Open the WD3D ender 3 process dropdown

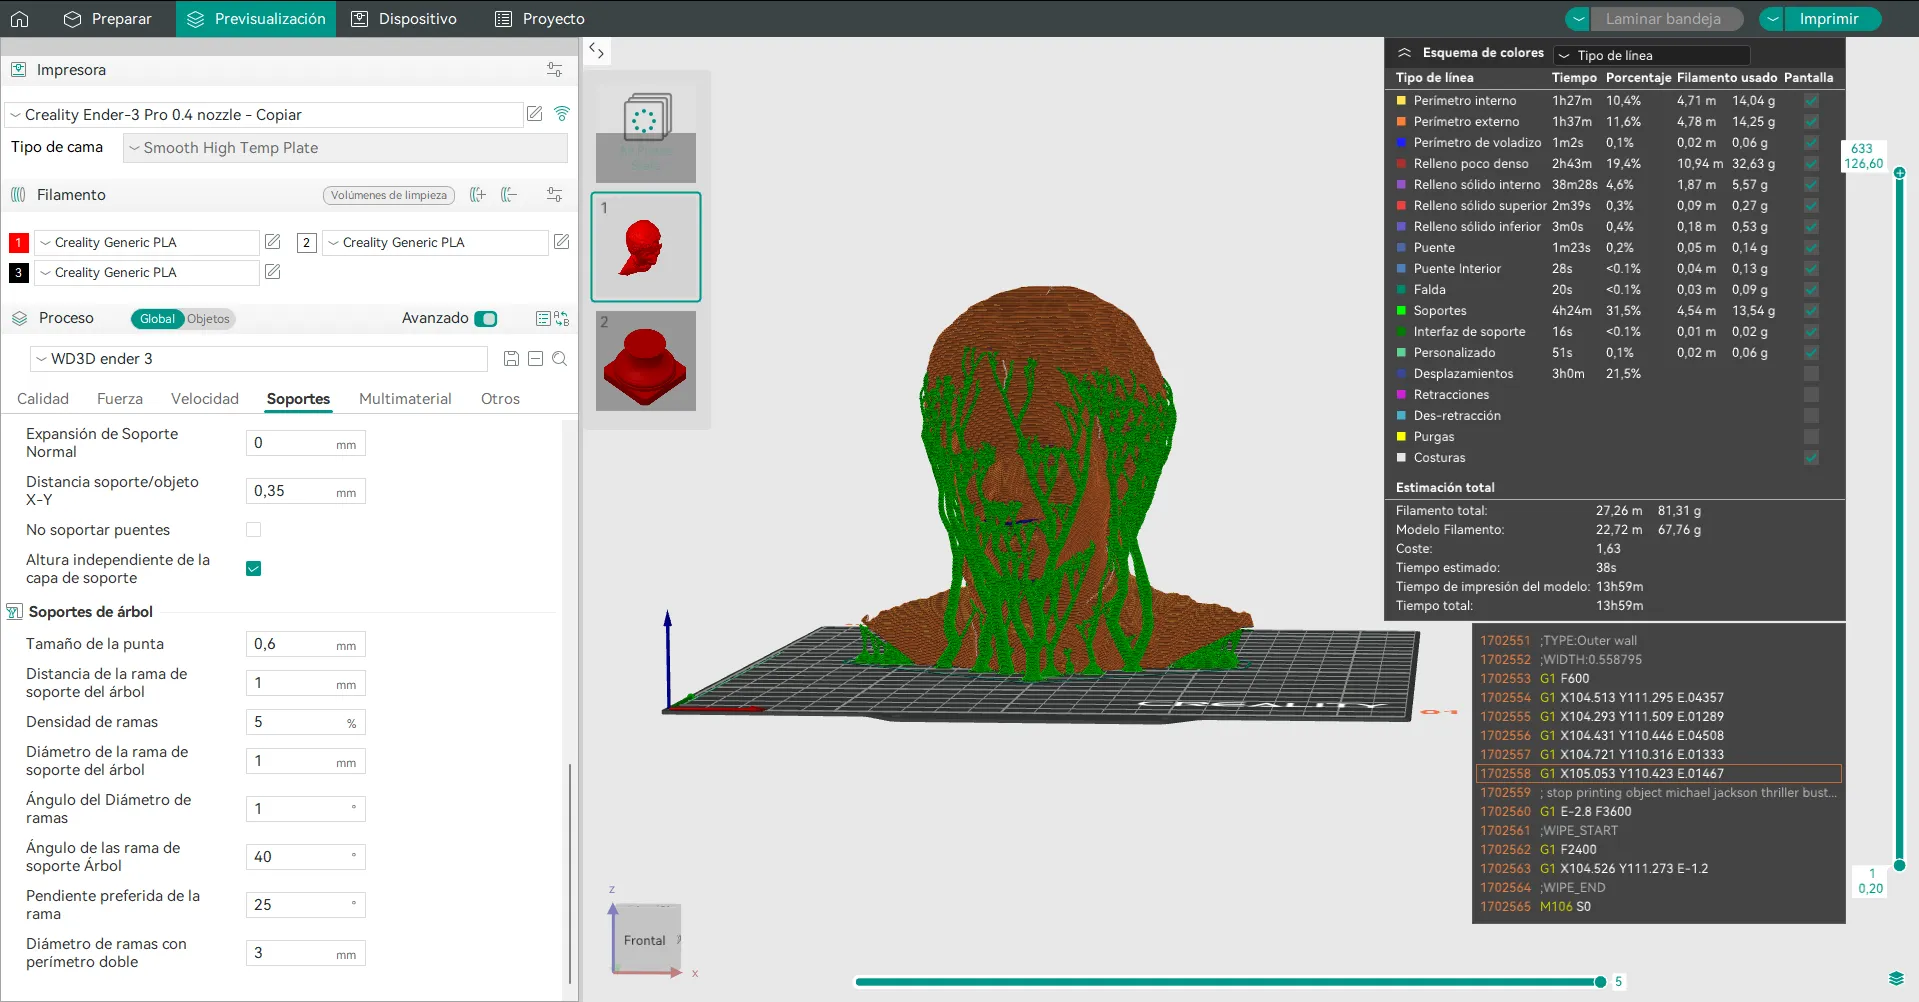(x=259, y=359)
